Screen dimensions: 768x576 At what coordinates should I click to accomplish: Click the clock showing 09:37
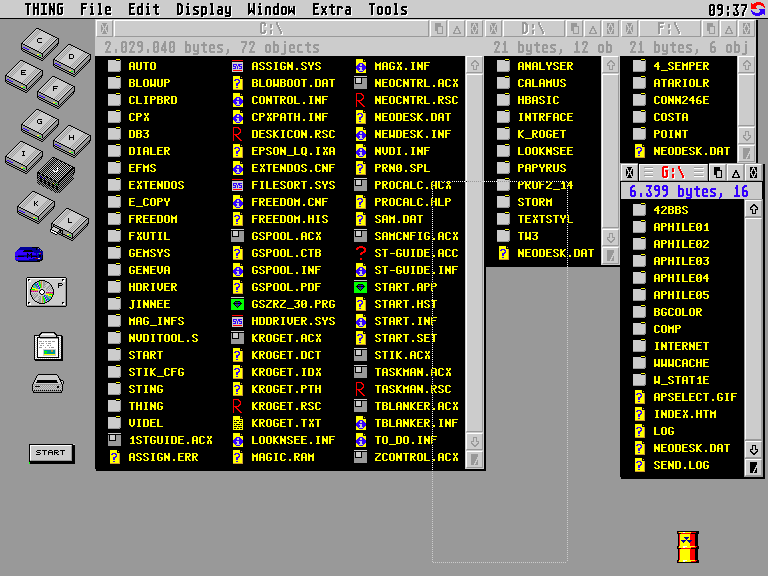click(x=727, y=9)
